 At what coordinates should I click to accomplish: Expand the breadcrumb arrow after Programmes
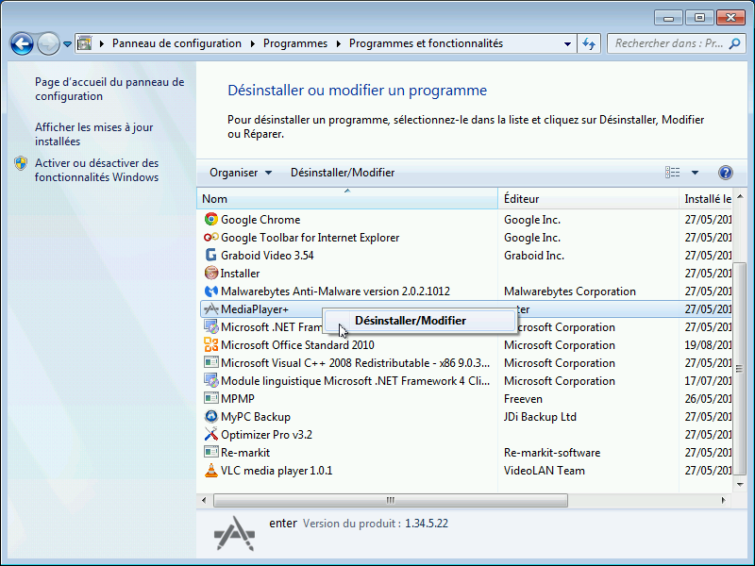coord(338,44)
